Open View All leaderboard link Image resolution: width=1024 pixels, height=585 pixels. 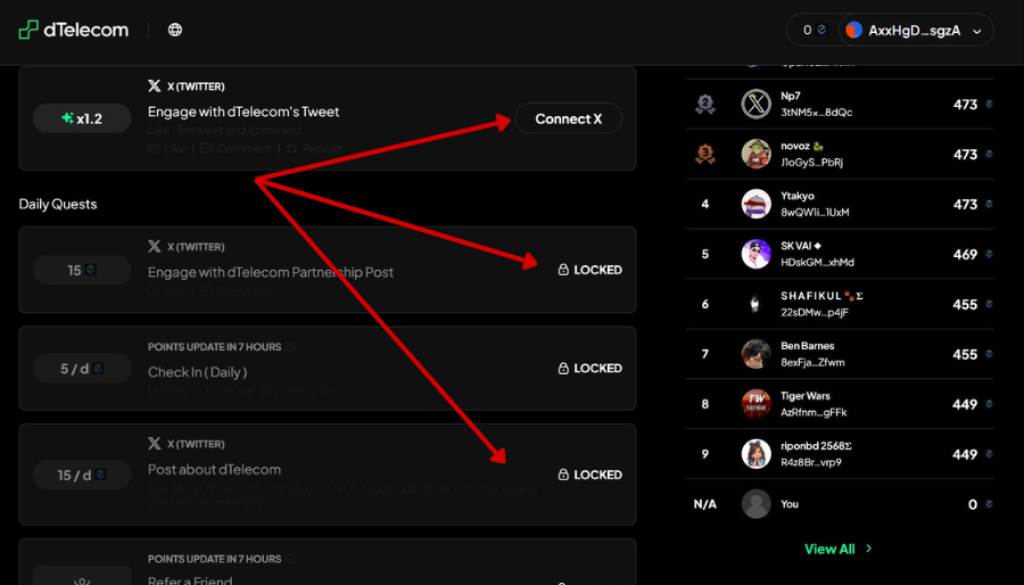pyautogui.click(x=829, y=549)
